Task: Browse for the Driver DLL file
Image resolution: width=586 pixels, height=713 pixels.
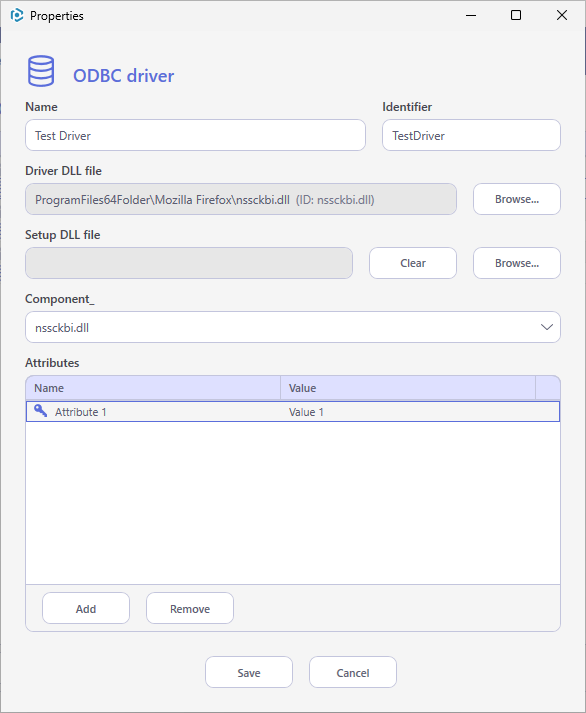Action: (x=517, y=199)
